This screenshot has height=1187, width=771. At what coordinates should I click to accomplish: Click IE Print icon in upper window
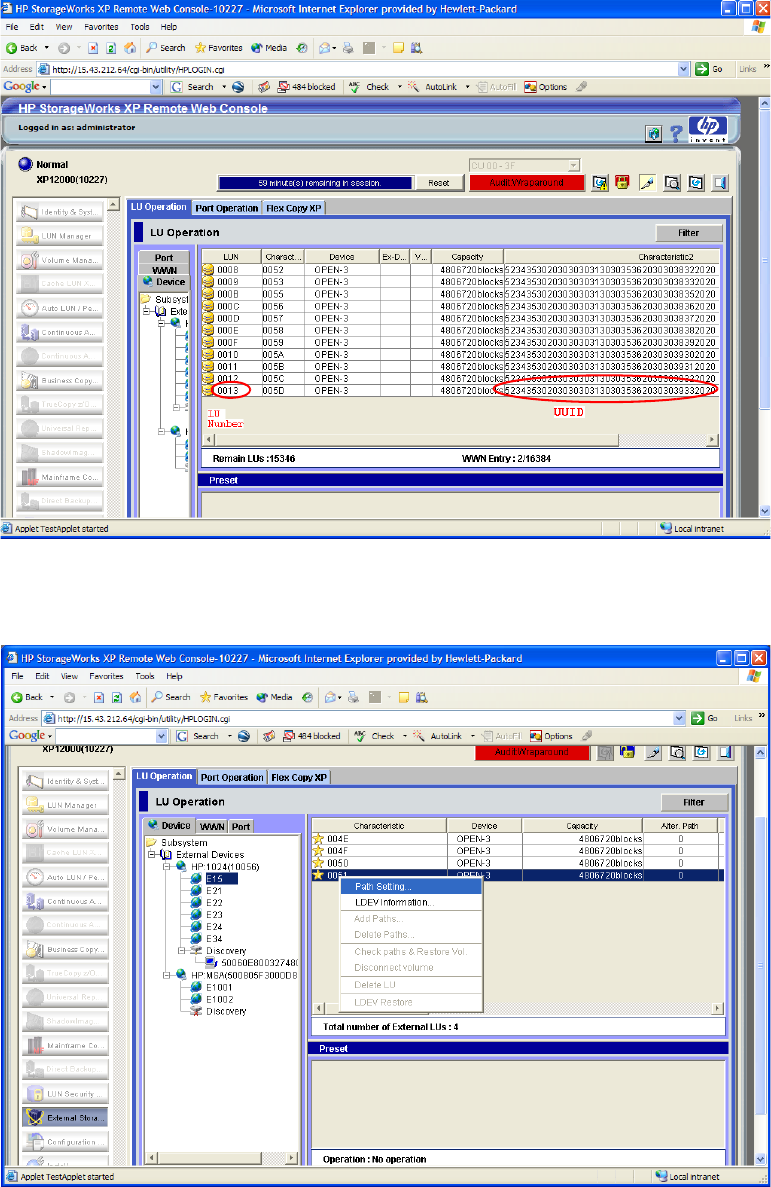click(348, 48)
